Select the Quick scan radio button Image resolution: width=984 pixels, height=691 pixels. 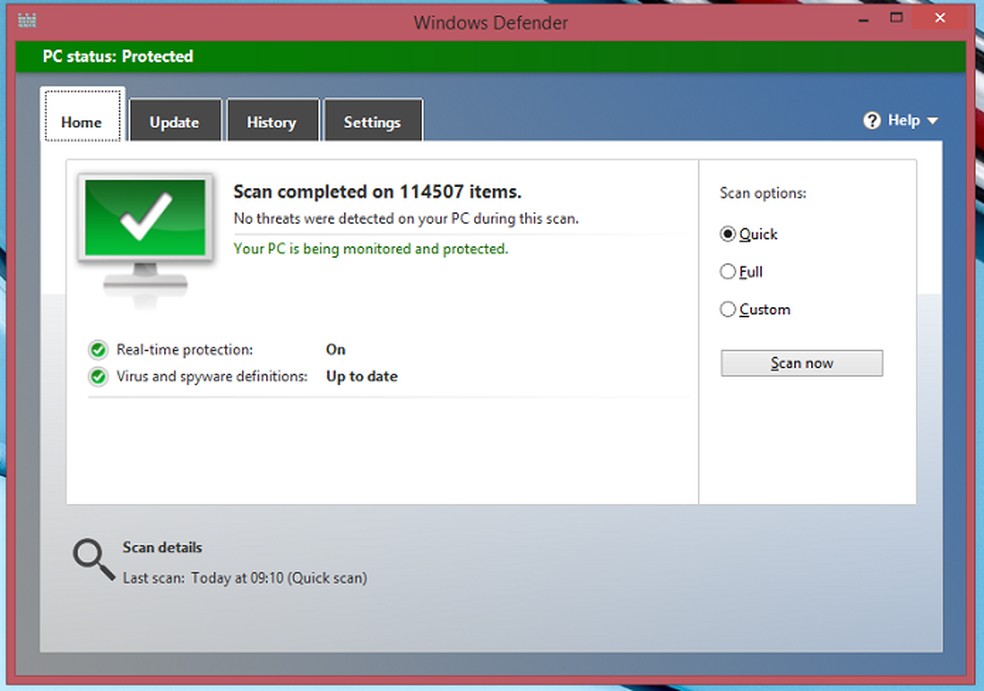[728, 233]
